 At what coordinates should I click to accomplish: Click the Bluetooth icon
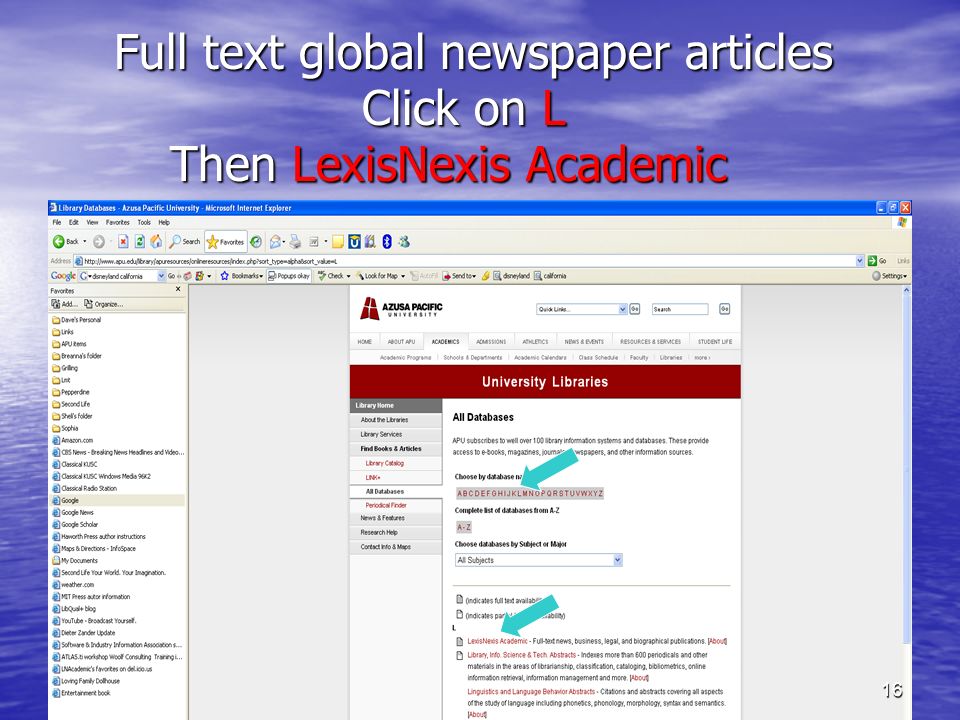(387, 242)
